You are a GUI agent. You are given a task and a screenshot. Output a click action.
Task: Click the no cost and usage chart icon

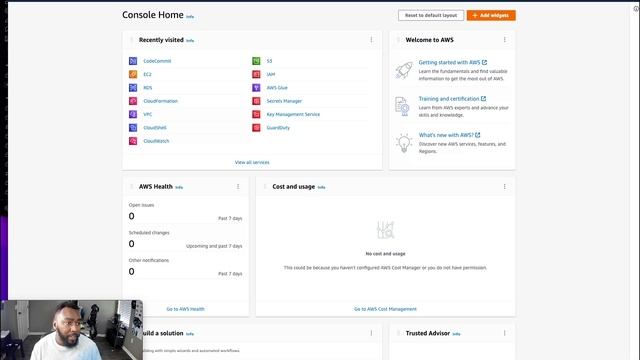point(385,230)
